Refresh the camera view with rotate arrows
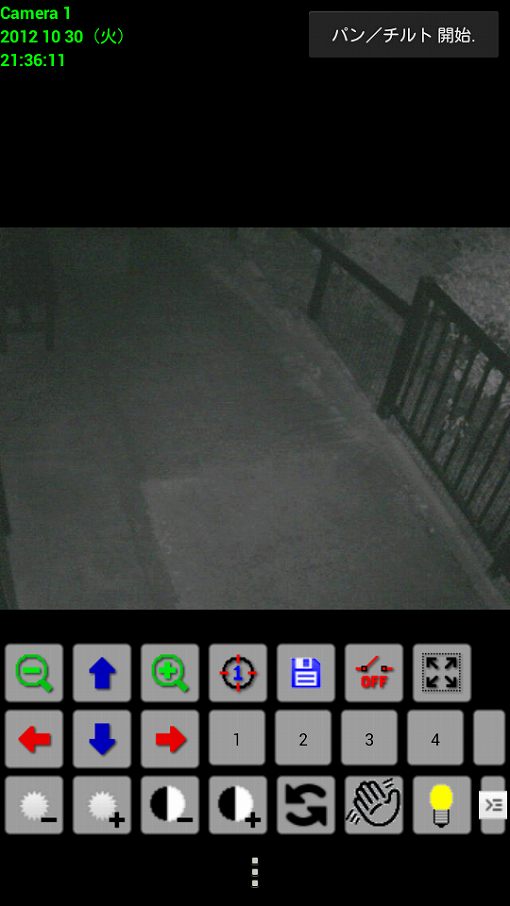 [306, 805]
